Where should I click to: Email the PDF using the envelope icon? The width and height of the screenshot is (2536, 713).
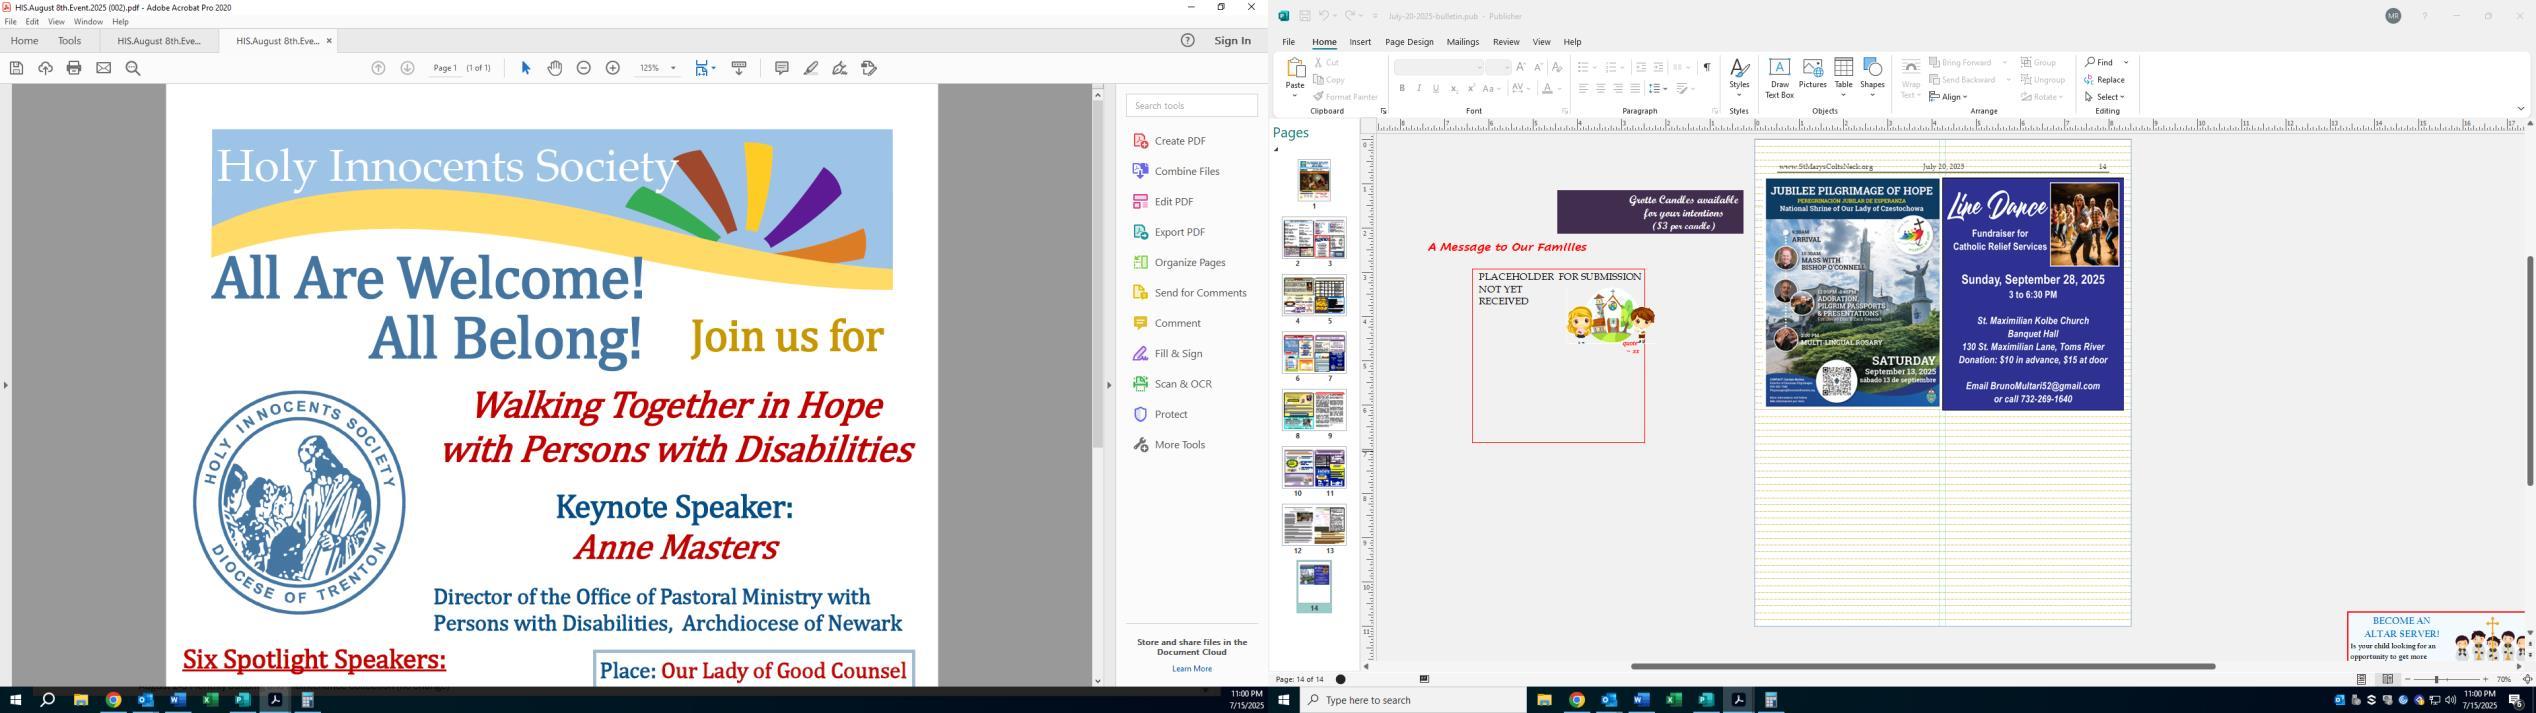[103, 68]
